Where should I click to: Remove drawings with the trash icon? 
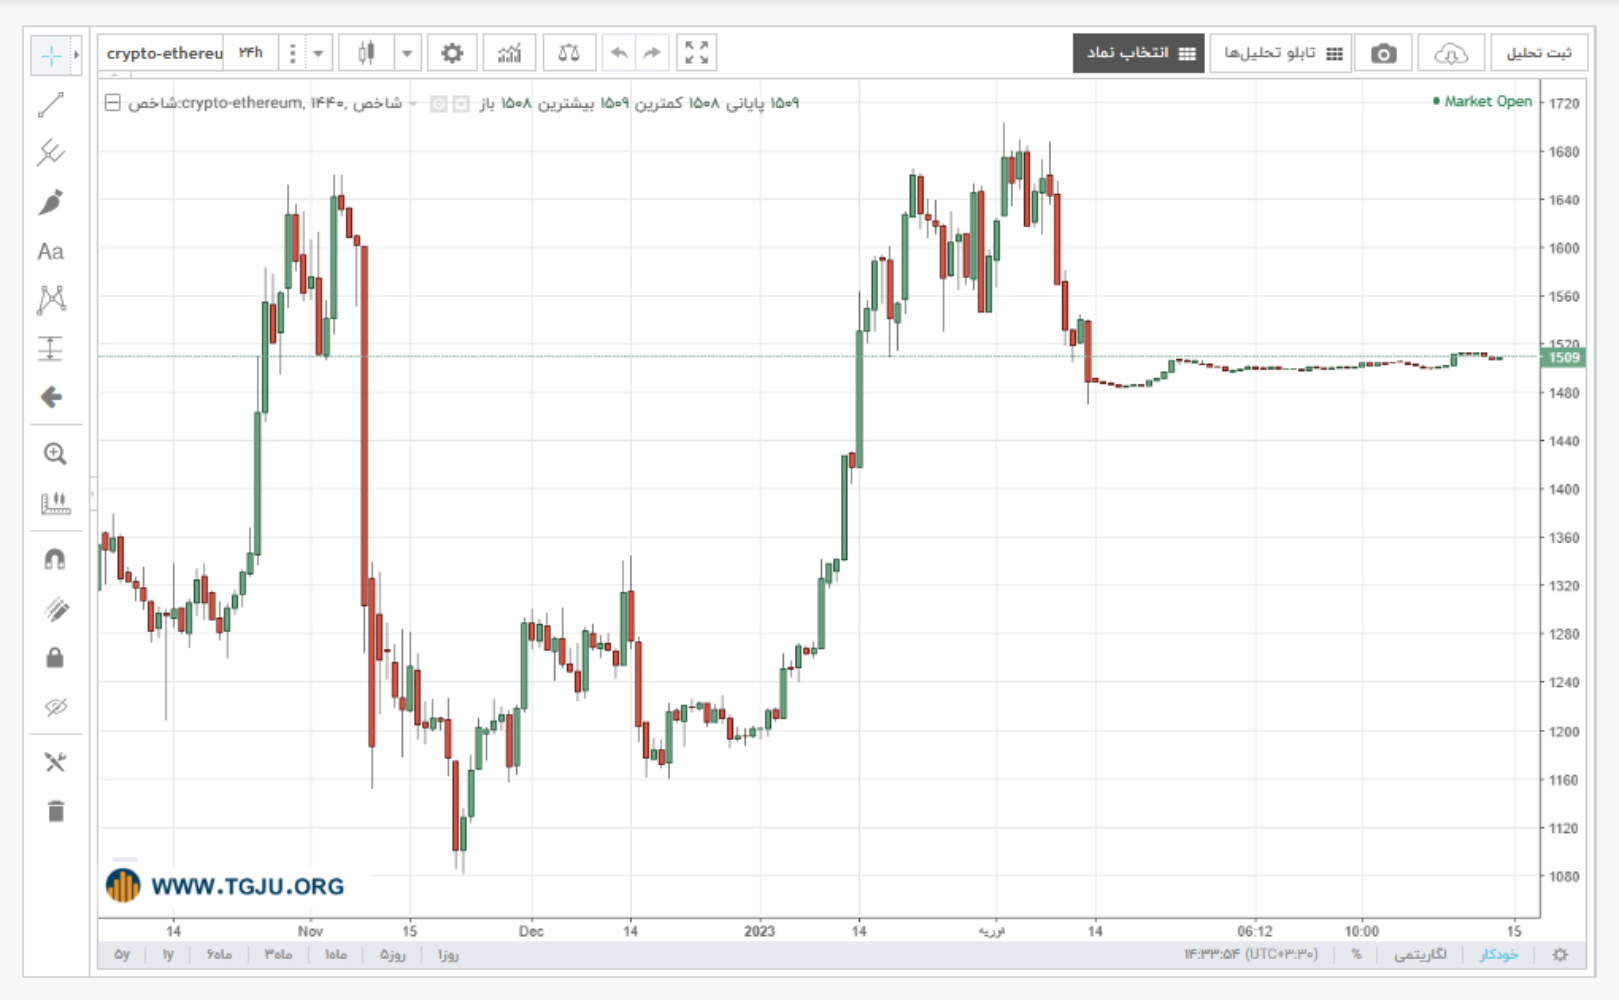tap(56, 811)
